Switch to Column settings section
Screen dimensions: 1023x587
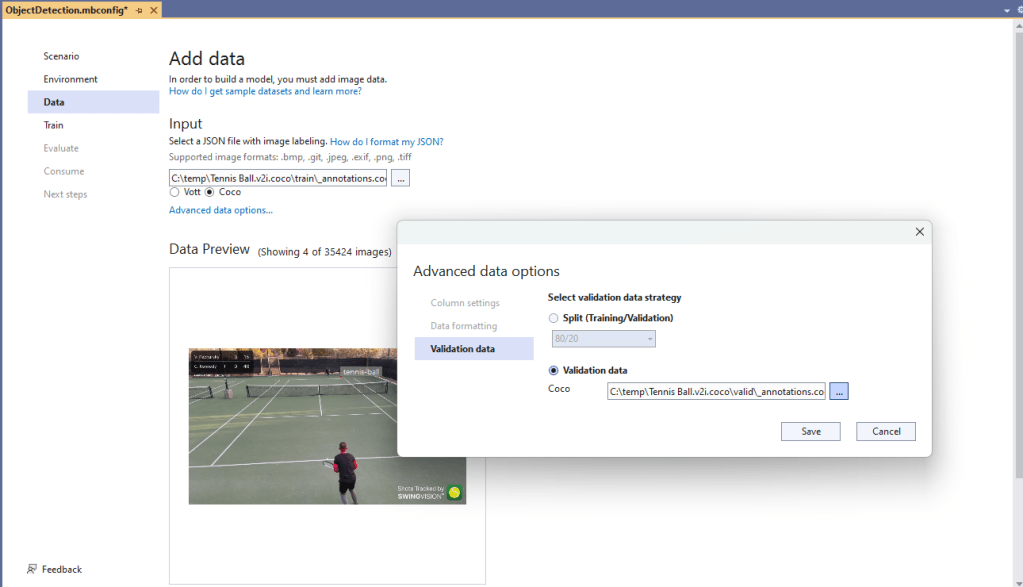point(465,303)
